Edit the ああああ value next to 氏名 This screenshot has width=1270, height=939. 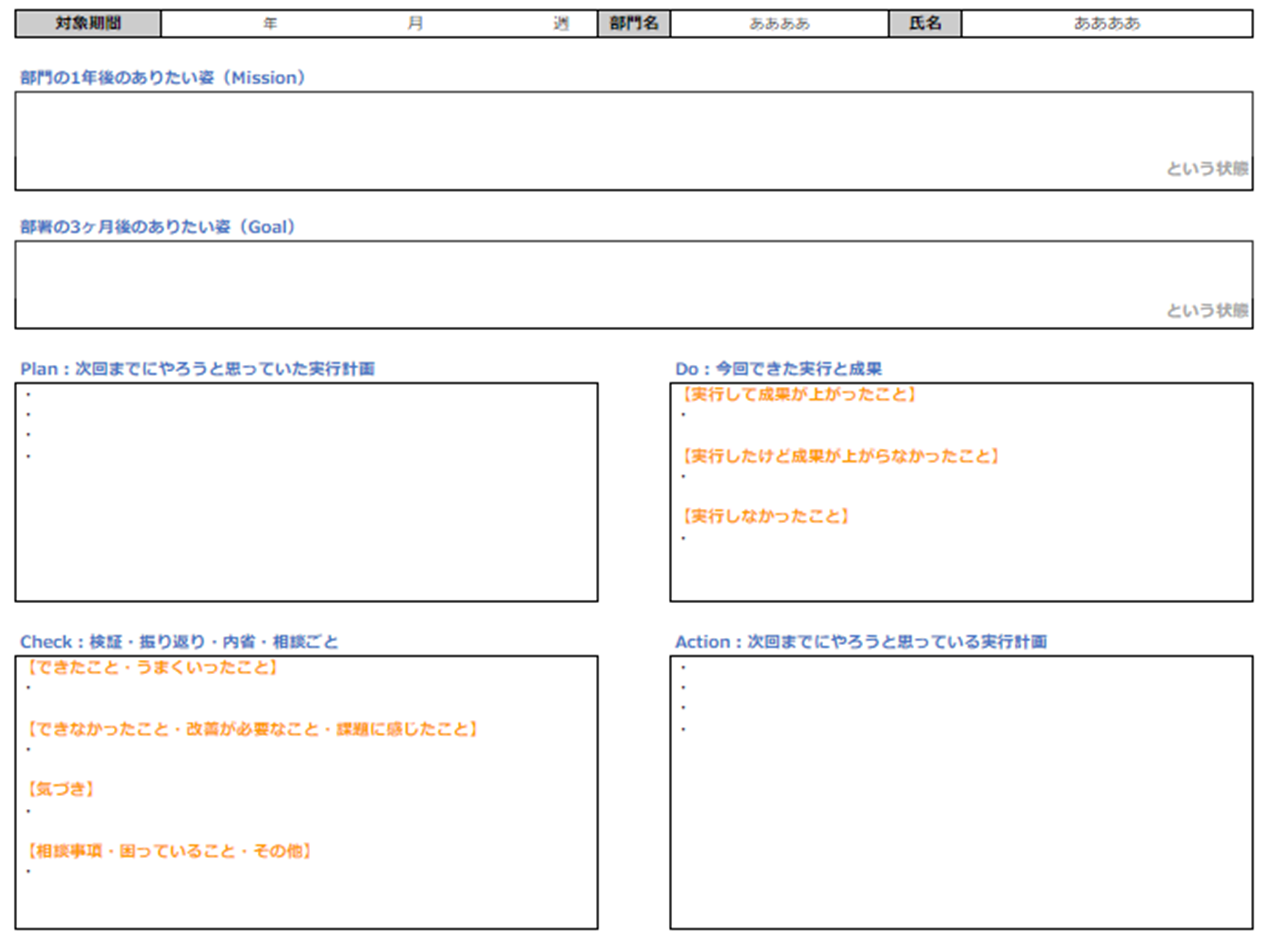1106,24
